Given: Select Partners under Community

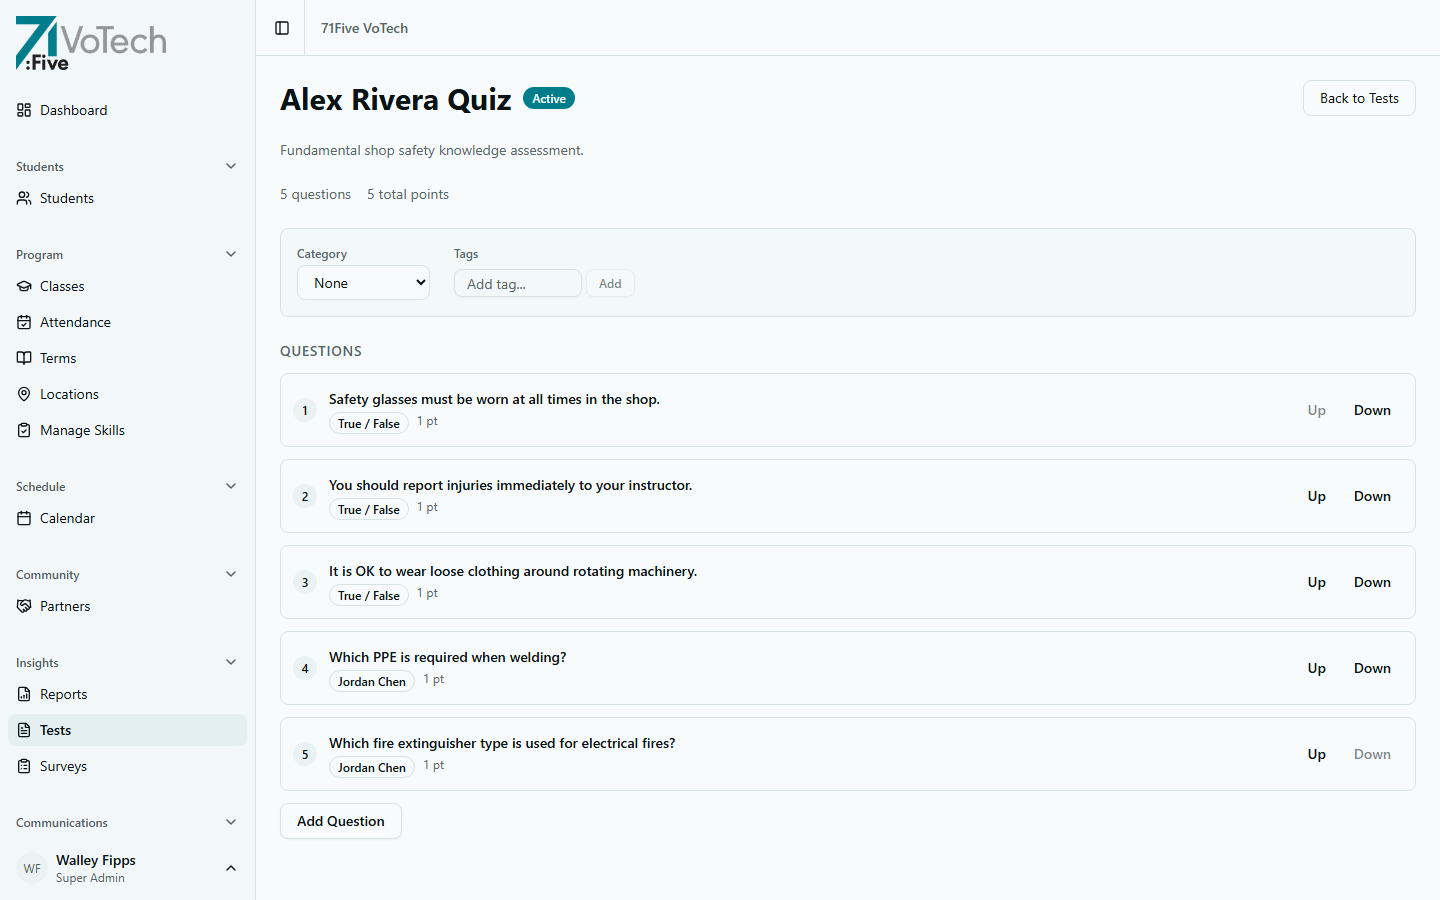Looking at the screenshot, I should (64, 606).
